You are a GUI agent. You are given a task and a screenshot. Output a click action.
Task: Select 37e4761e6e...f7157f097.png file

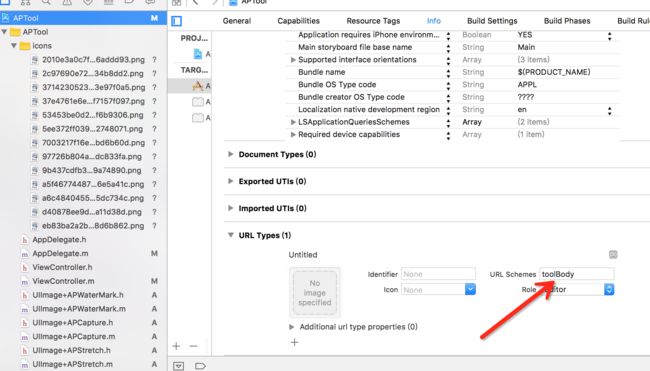click(x=93, y=101)
